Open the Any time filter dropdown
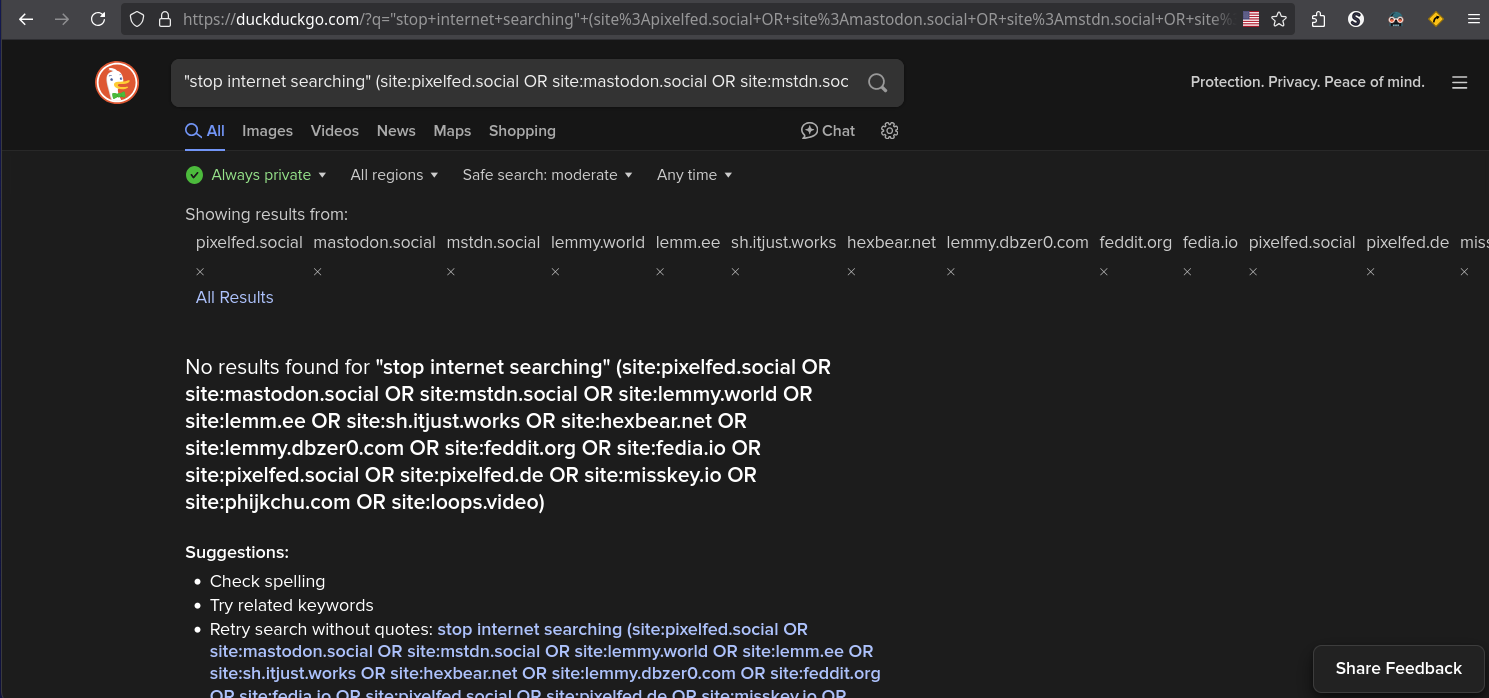The height and width of the screenshot is (698, 1489). [x=694, y=175]
